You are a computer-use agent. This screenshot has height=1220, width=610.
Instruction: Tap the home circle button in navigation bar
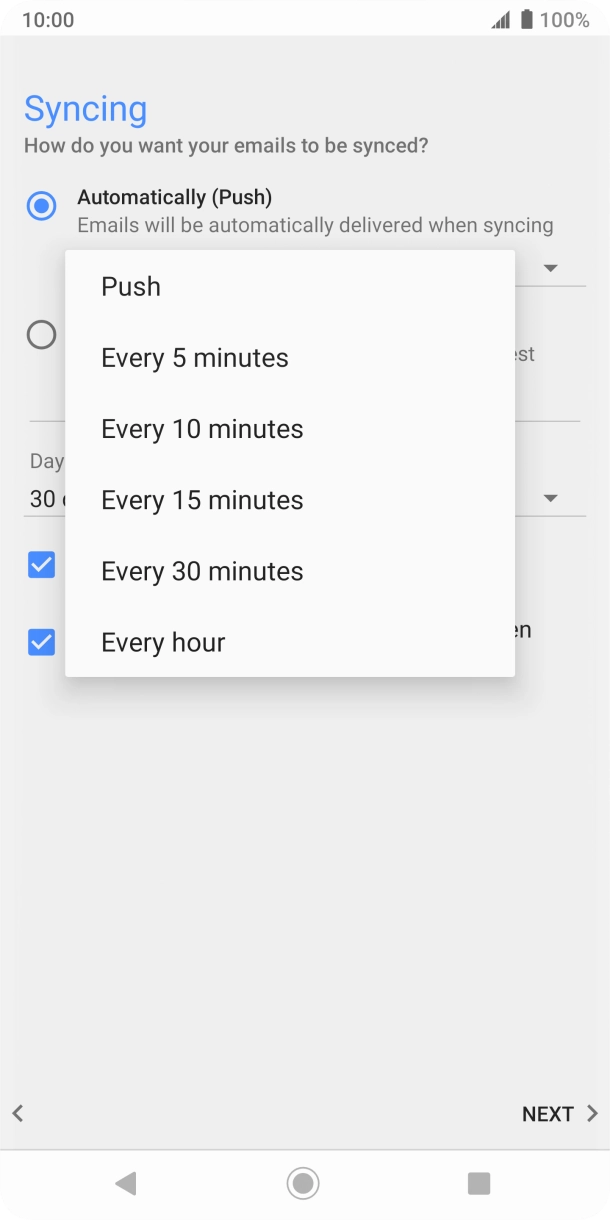coord(302,1183)
